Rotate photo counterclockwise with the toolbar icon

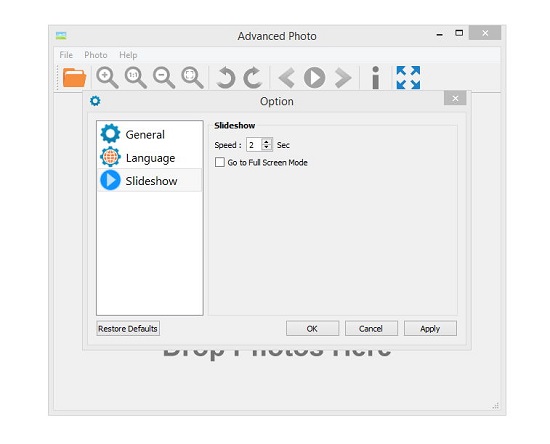(x=226, y=78)
